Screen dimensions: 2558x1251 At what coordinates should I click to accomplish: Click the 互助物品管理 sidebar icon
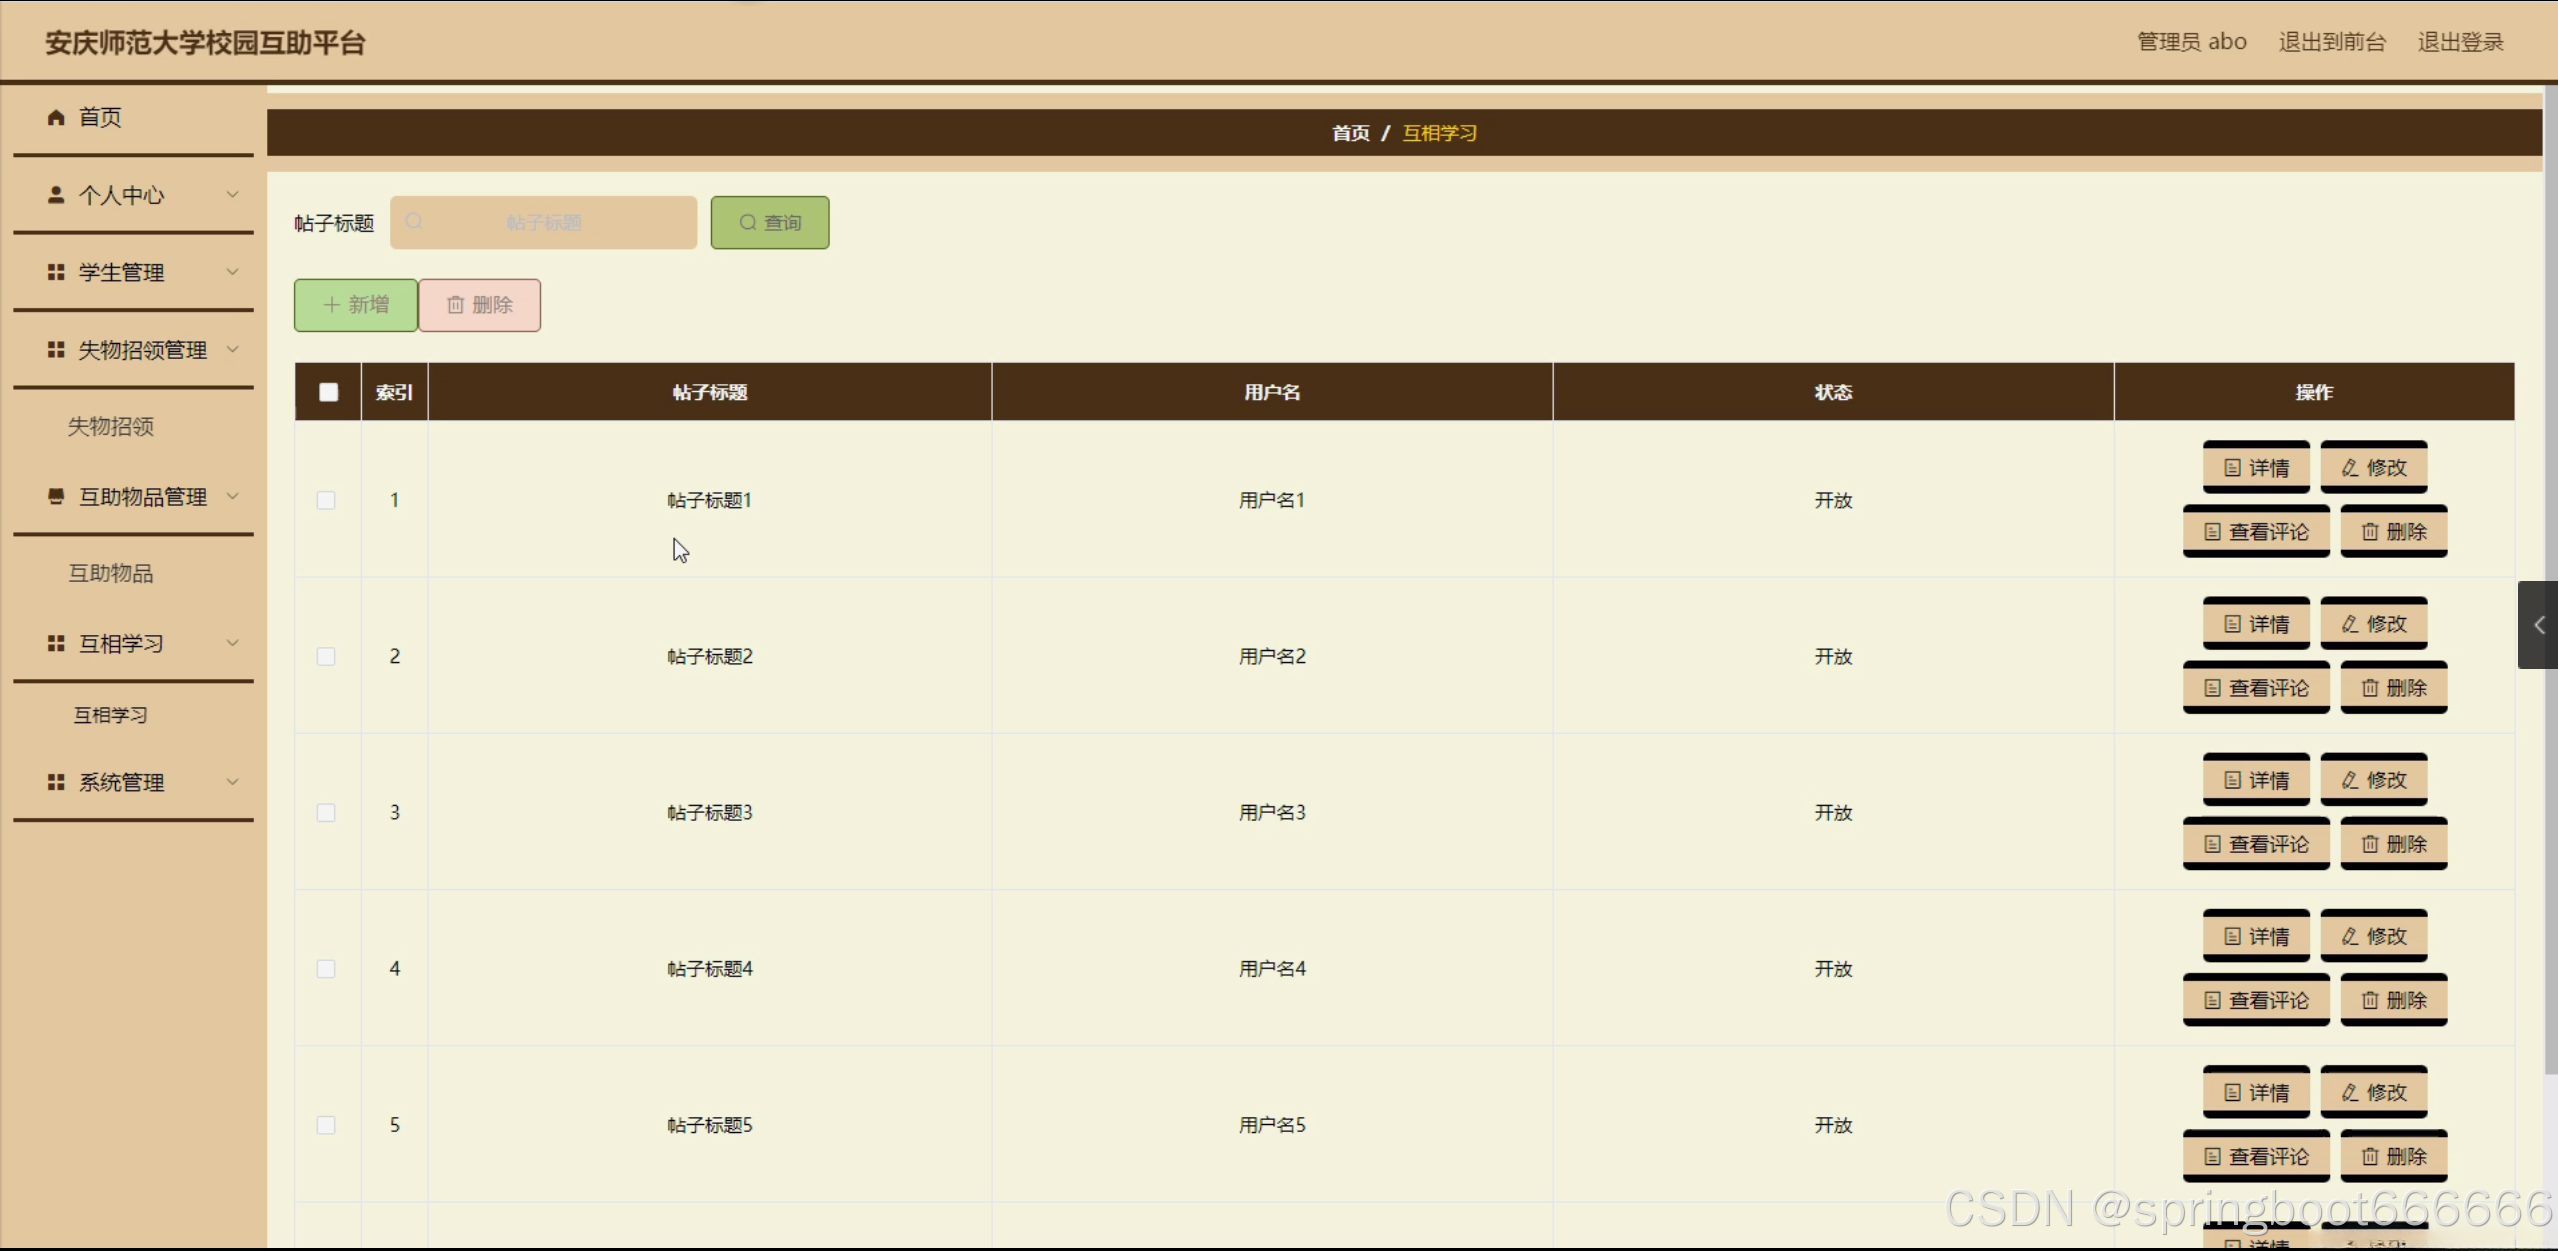[x=56, y=497]
